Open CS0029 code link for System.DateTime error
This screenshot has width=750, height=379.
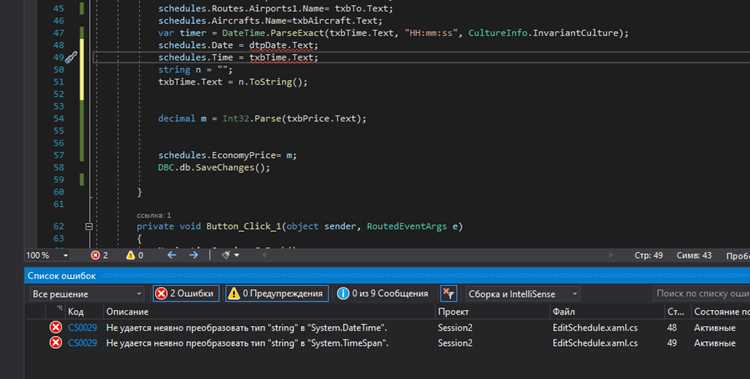tap(82, 328)
